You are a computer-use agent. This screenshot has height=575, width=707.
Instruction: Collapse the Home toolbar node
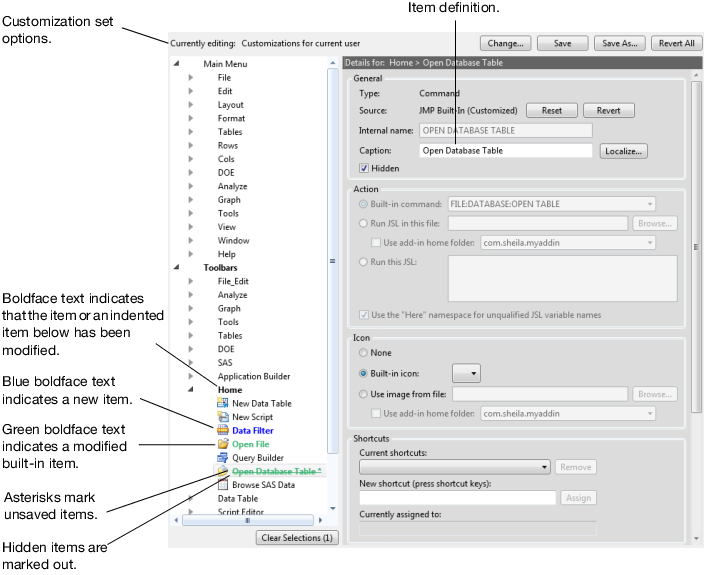pos(190,390)
